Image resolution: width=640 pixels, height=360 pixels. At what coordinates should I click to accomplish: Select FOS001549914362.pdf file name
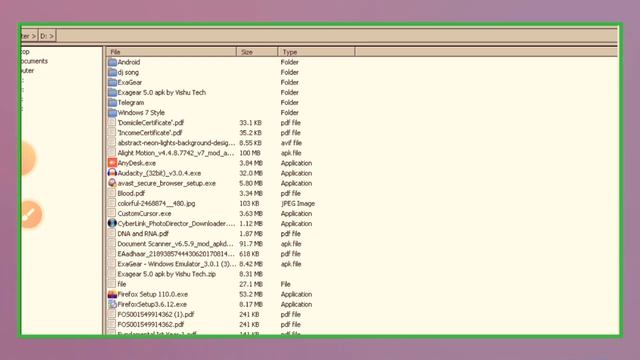(x=151, y=324)
